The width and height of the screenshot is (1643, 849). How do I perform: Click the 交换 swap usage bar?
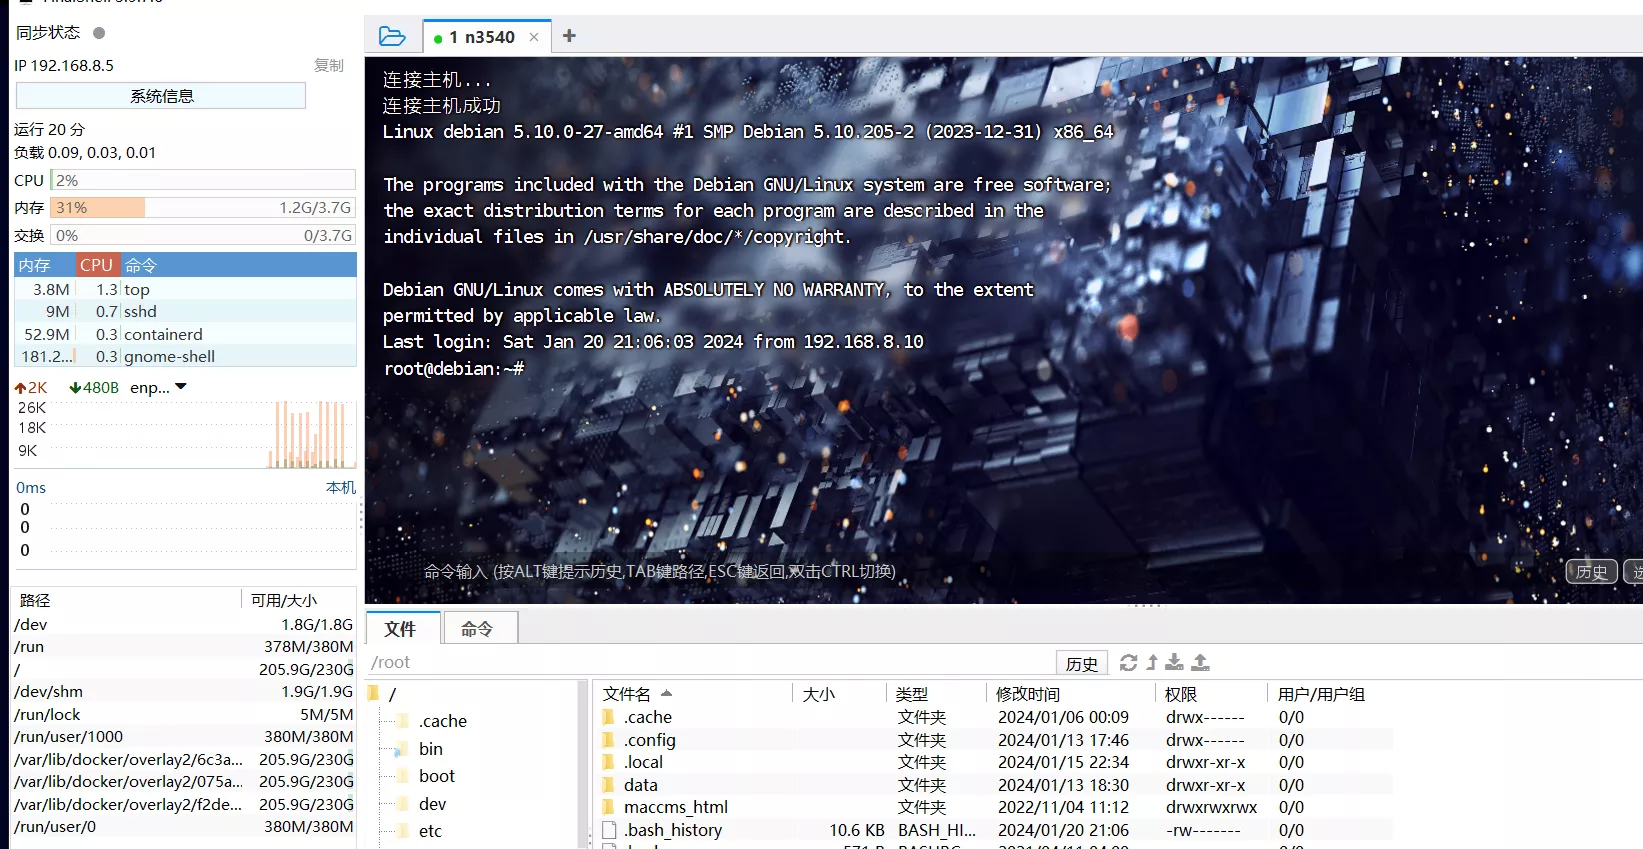coord(203,235)
